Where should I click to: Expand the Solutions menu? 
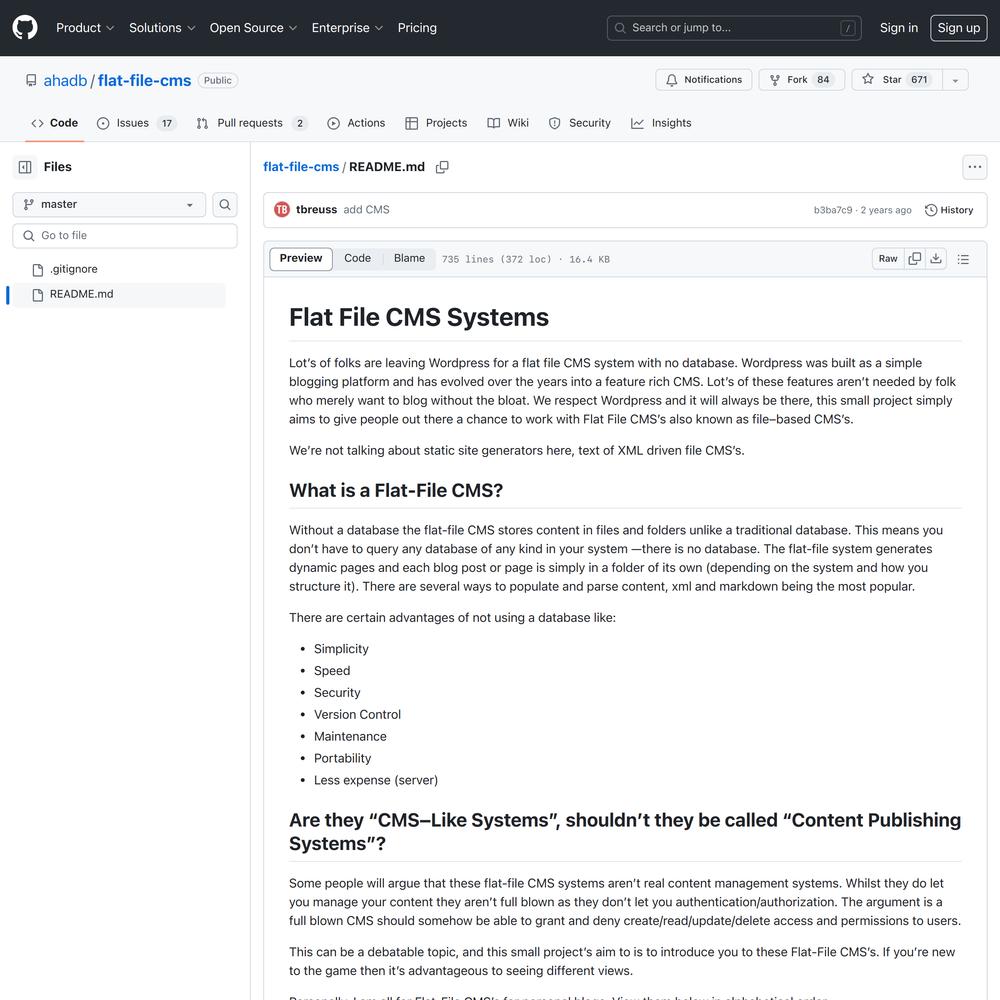click(162, 28)
